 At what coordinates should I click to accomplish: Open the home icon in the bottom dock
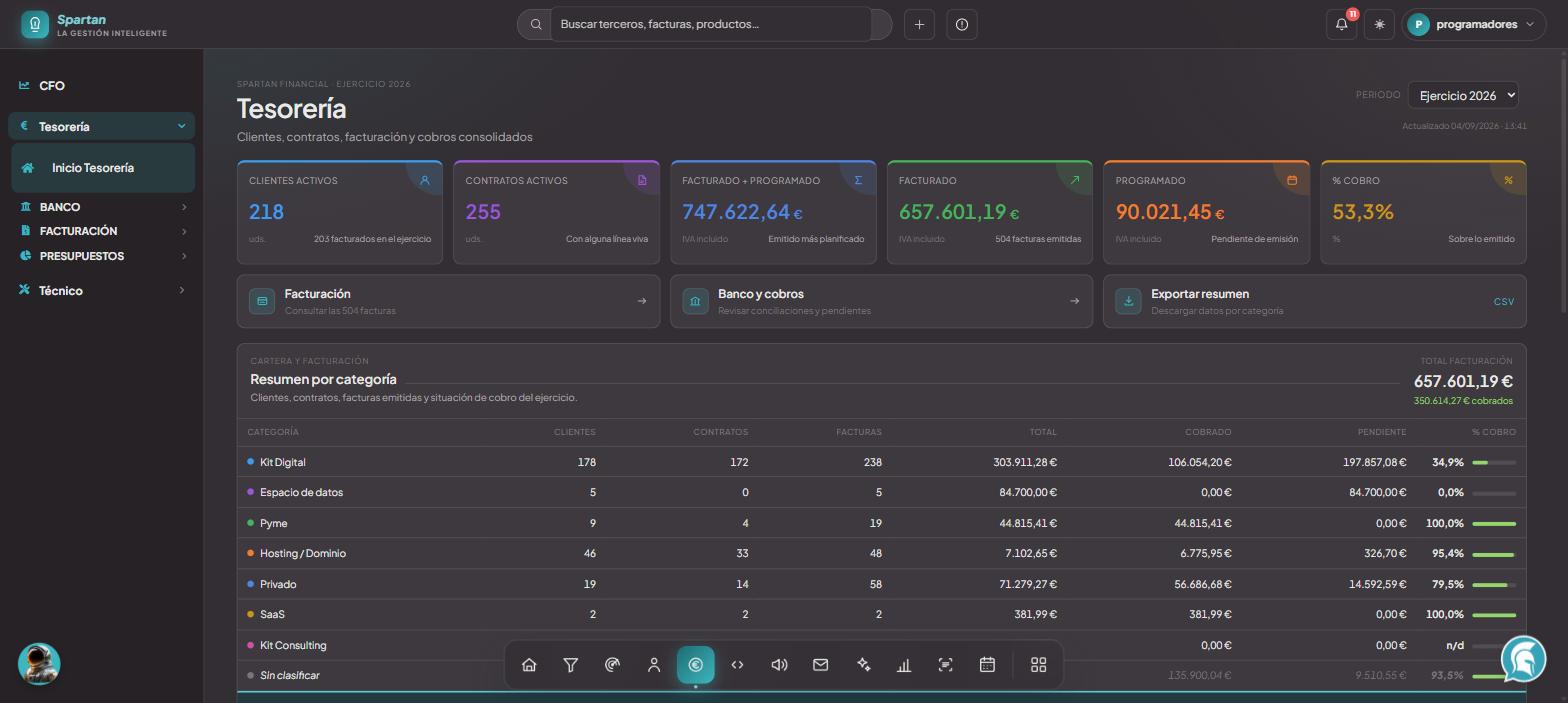529,665
